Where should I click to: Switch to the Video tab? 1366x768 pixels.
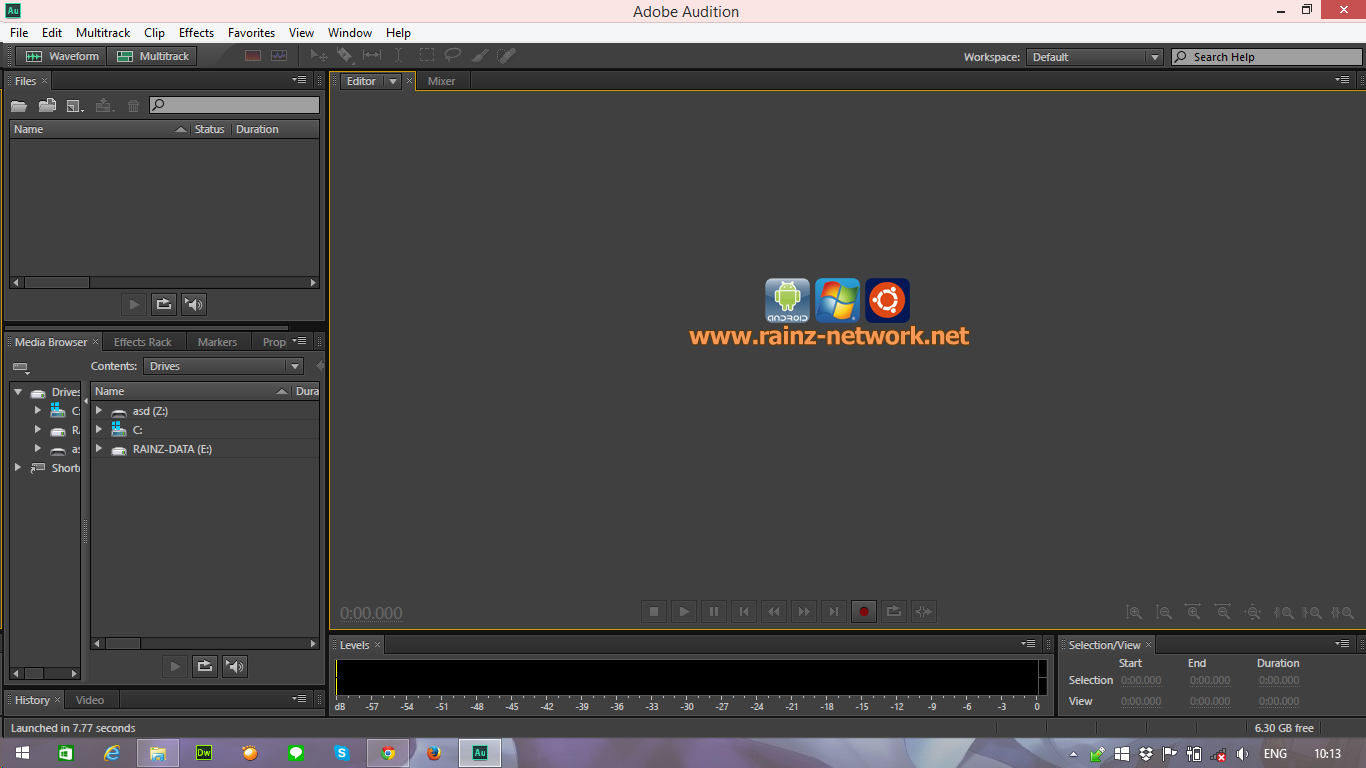pos(90,700)
